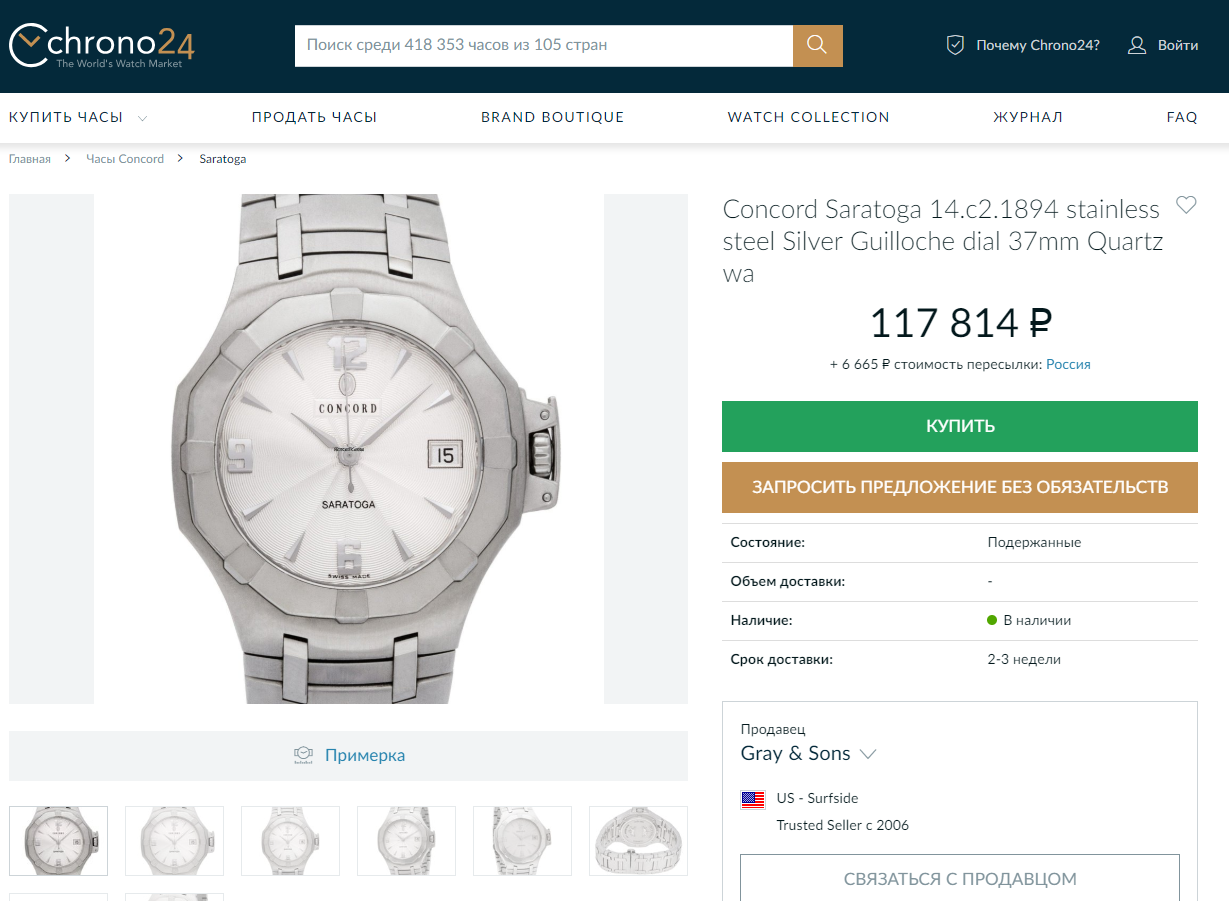Expand the Gray & Sons seller dropdown
This screenshot has width=1229, height=901.
[x=868, y=754]
